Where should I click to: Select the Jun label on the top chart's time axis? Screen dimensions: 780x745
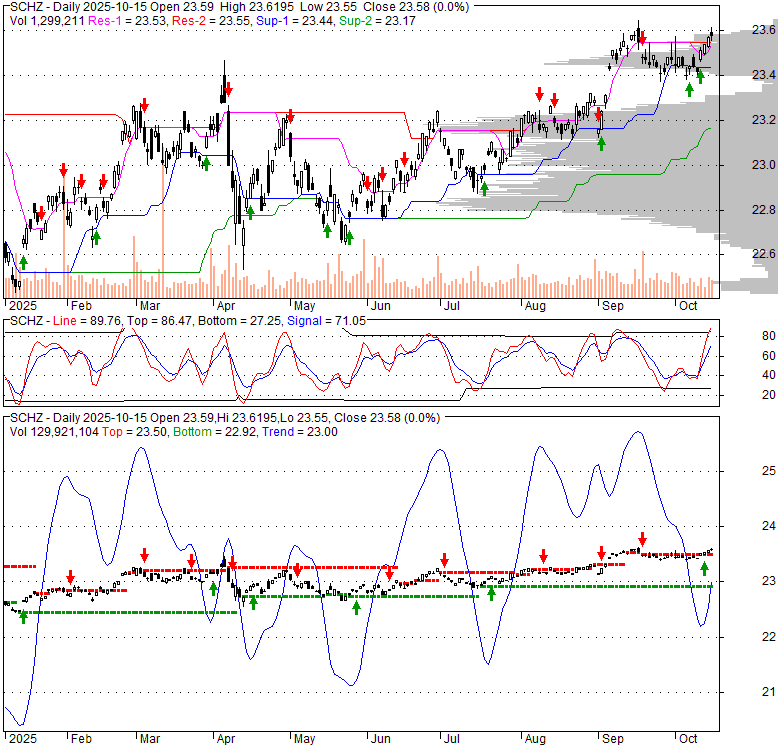pyautogui.click(x=381, y=306)
